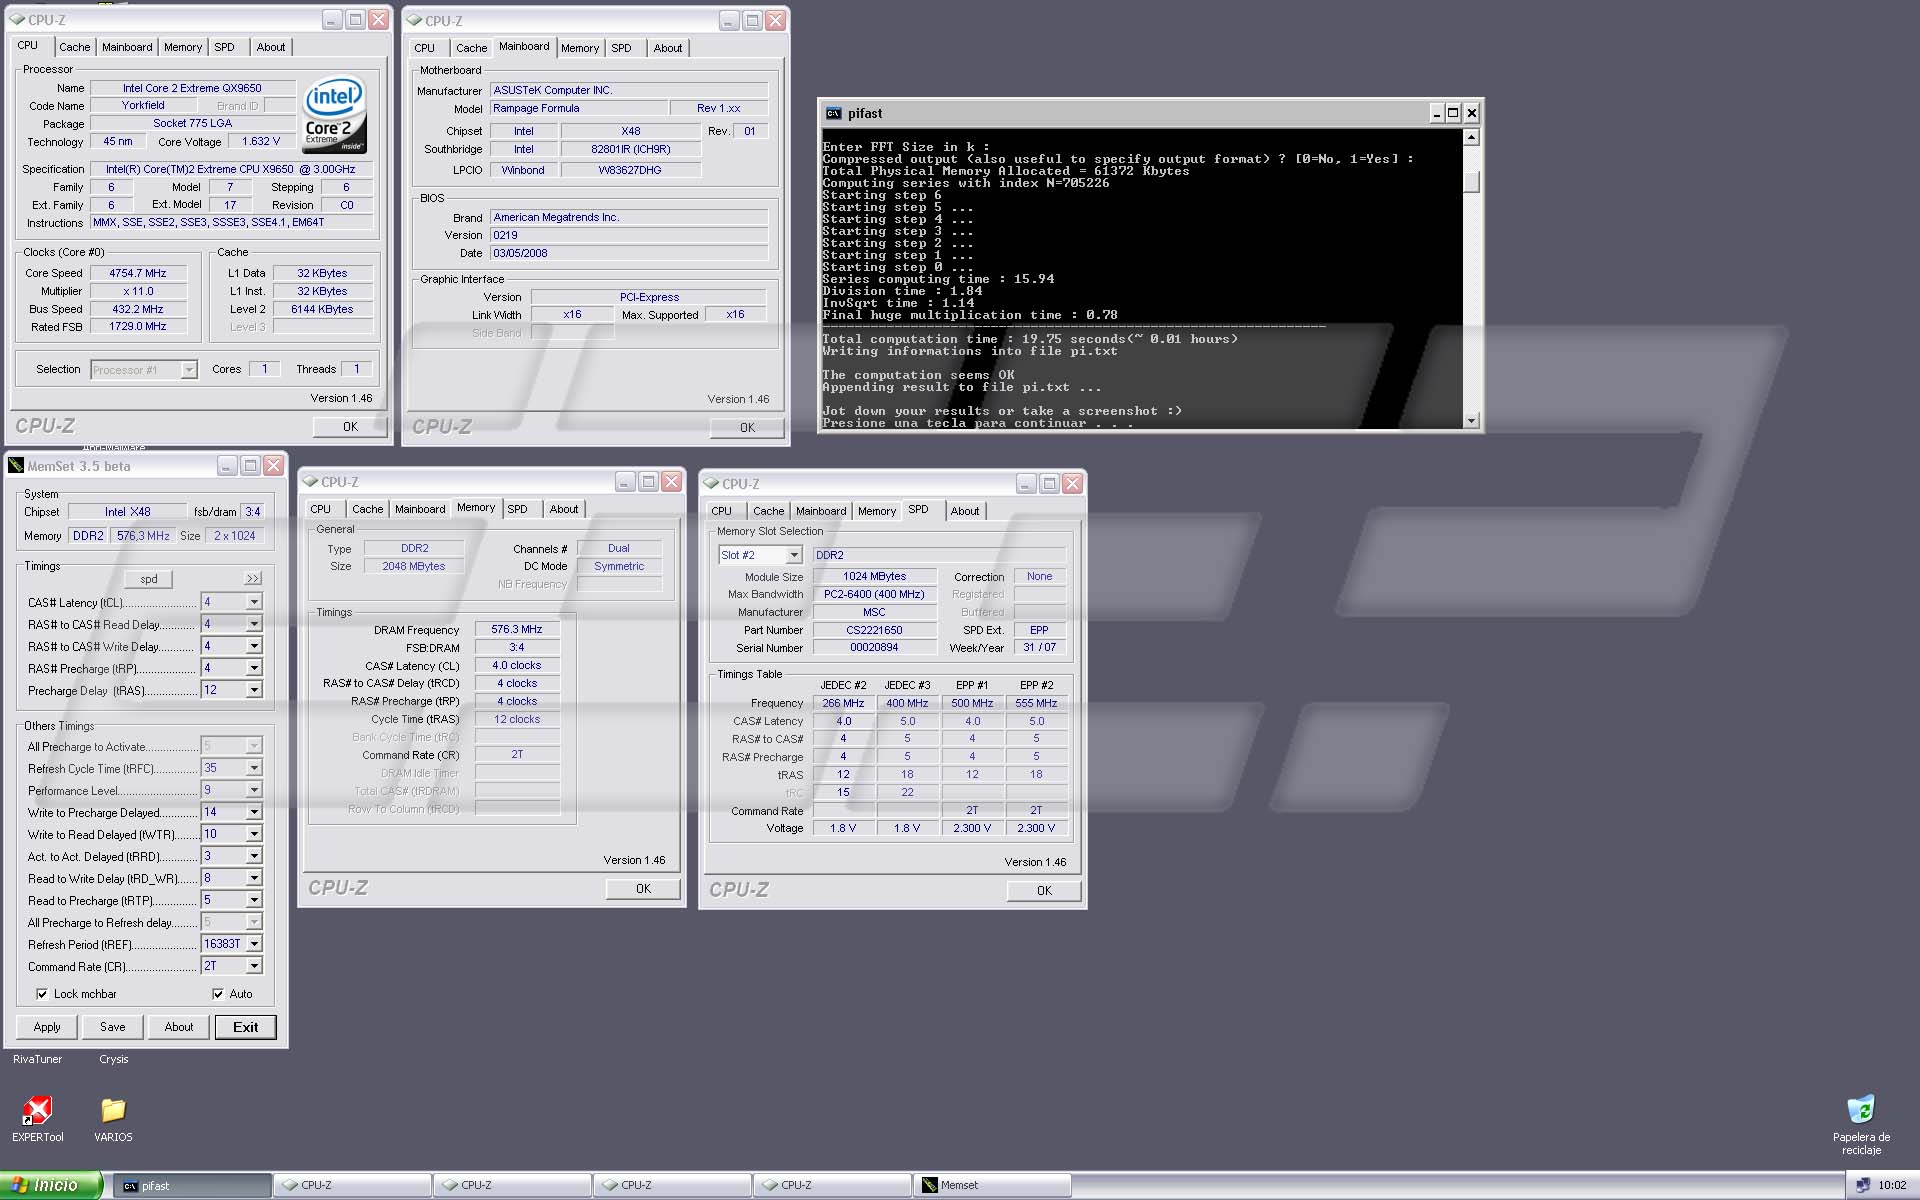Open the VARIOS desktop folder
Screen dimensions: 1920x1200
click(x=113, y=1110)
